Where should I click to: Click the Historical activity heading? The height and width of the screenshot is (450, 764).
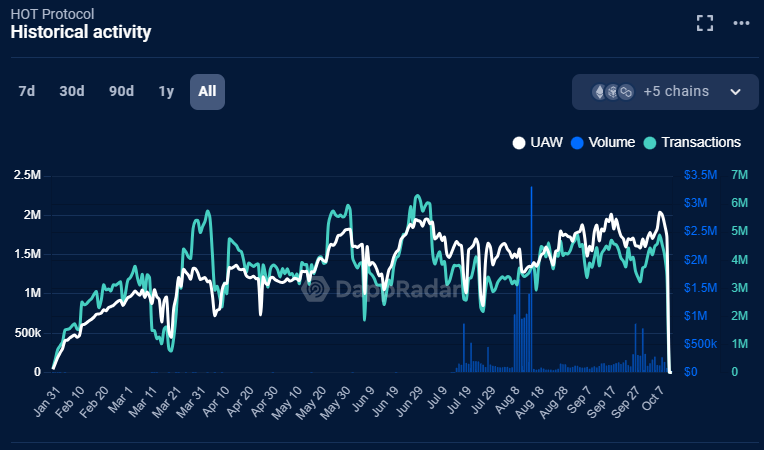pyautogui.click(x=81, y=32)
